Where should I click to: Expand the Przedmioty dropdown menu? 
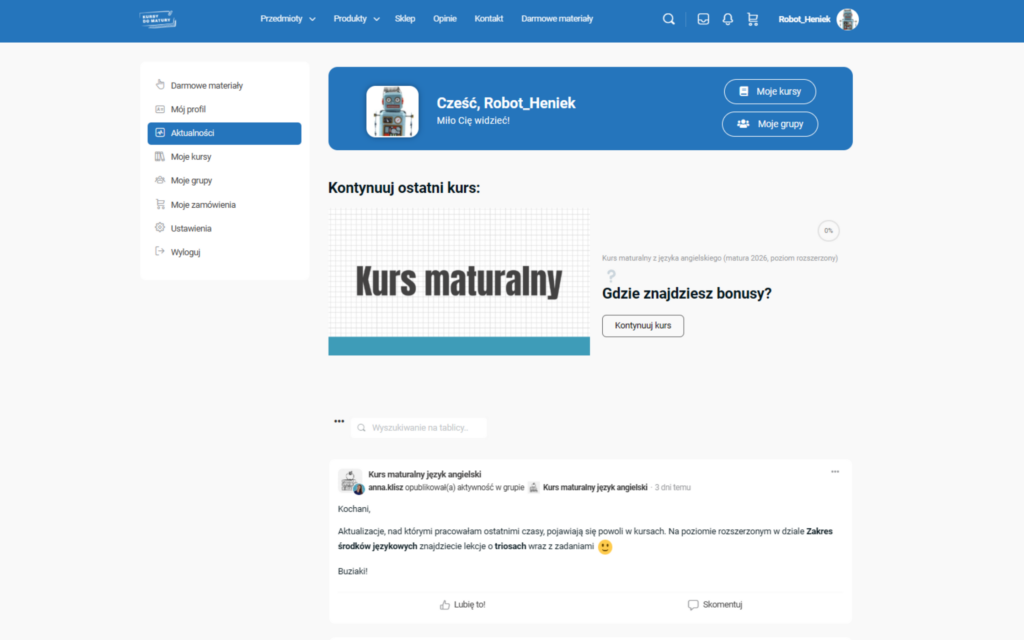287,19
